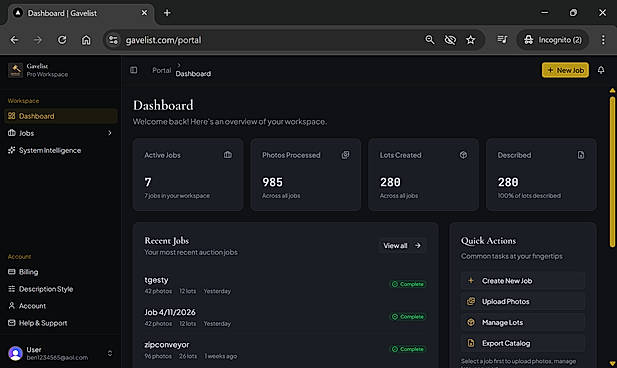The image size is (617, 368).
Task: Click the zoom magnifier icon
Action: point(430,40)
